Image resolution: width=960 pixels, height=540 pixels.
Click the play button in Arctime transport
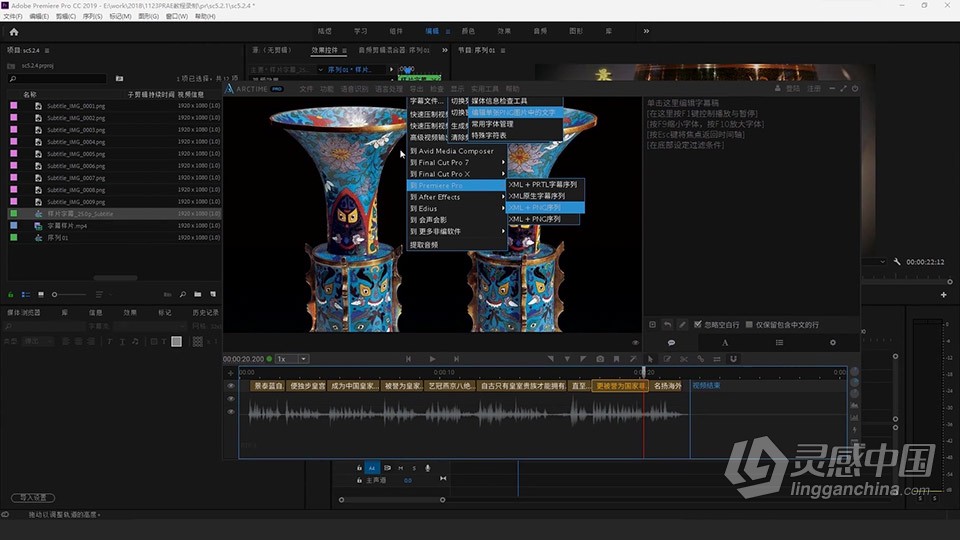click(x=432, y=359)
